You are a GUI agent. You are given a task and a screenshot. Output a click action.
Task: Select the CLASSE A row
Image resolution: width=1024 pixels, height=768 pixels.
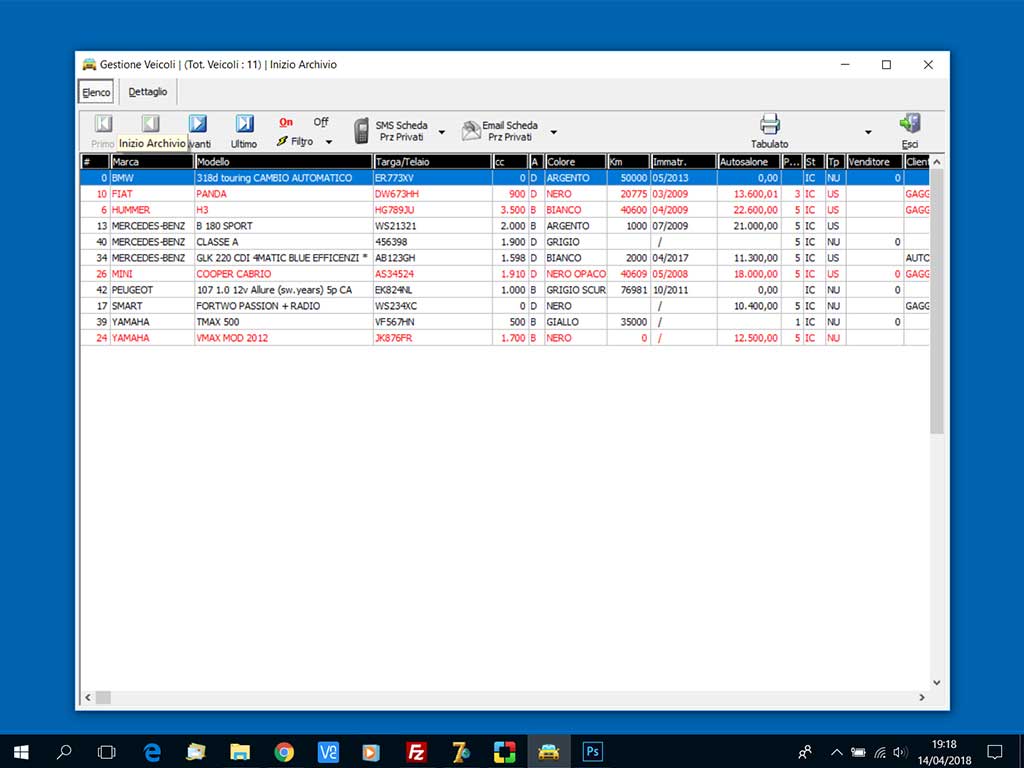(505, 242)
